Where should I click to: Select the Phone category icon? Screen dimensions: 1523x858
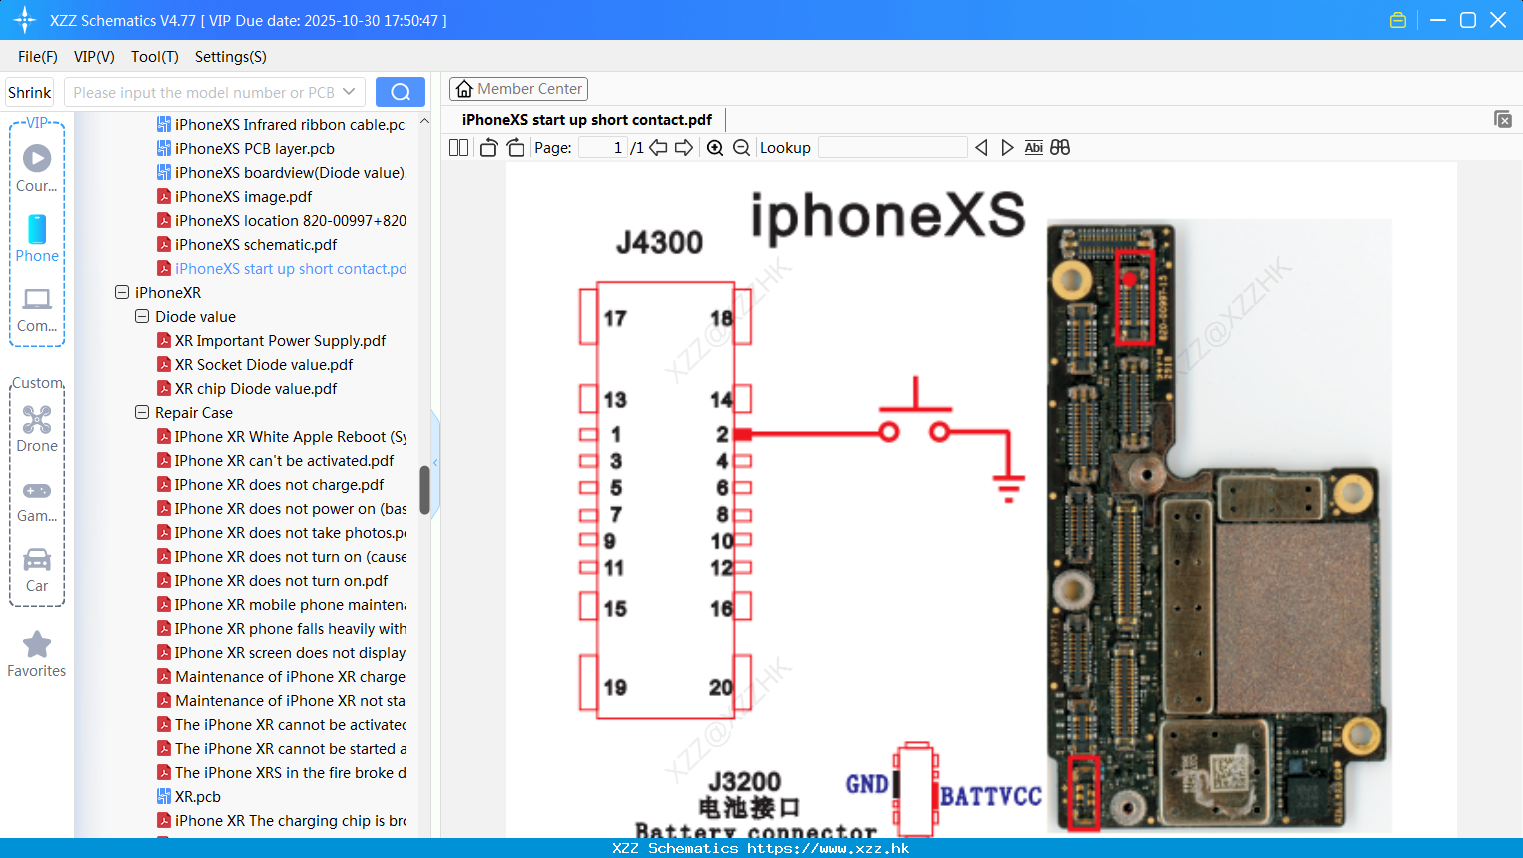tap(37, 238)
